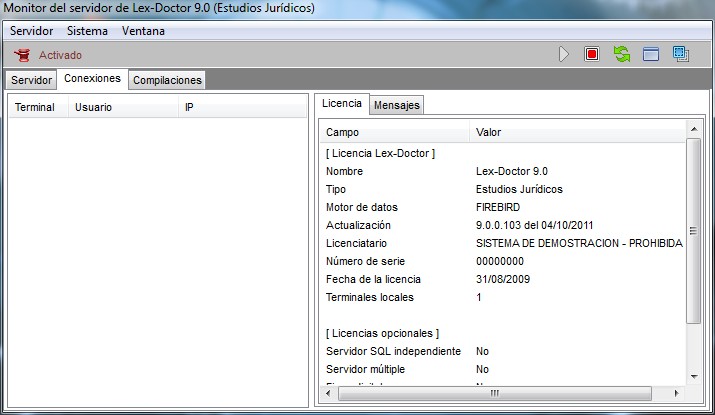The width and height of the screenshot is (715, 415).
Task: Click the Start server play icon
Action: click(564, 54)
